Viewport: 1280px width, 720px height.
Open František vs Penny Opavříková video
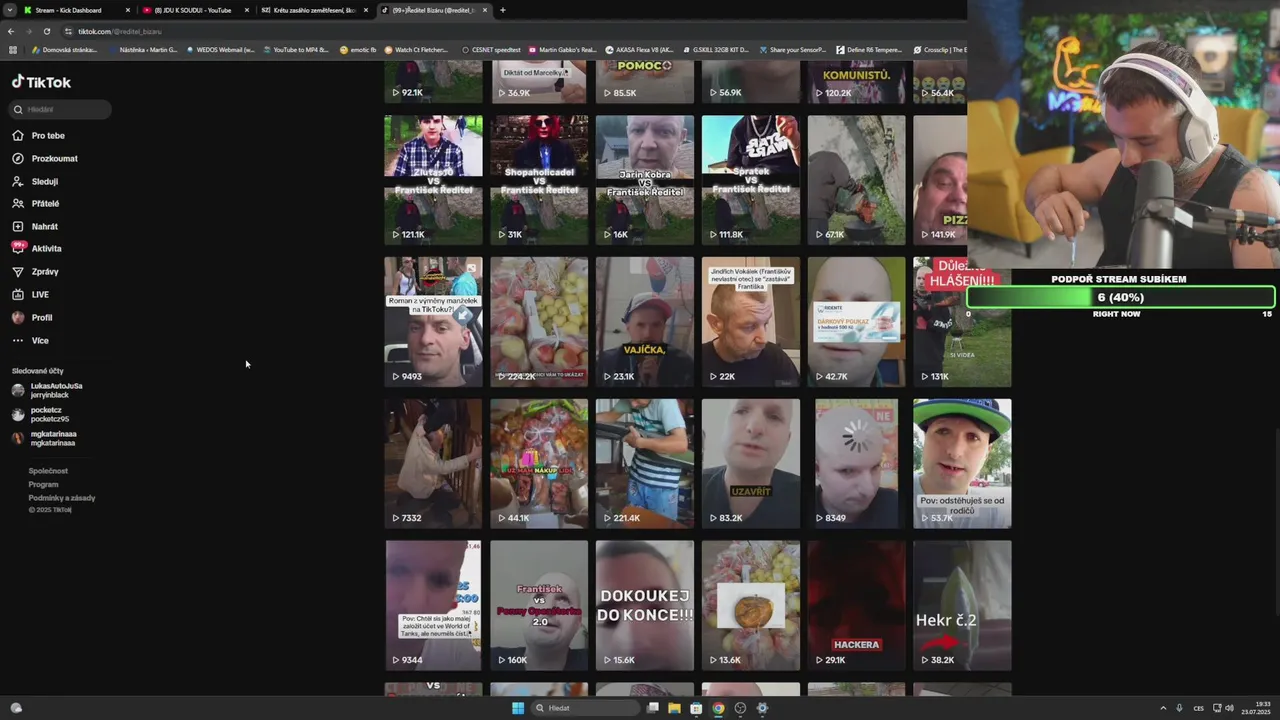click(x=539, y=605)
